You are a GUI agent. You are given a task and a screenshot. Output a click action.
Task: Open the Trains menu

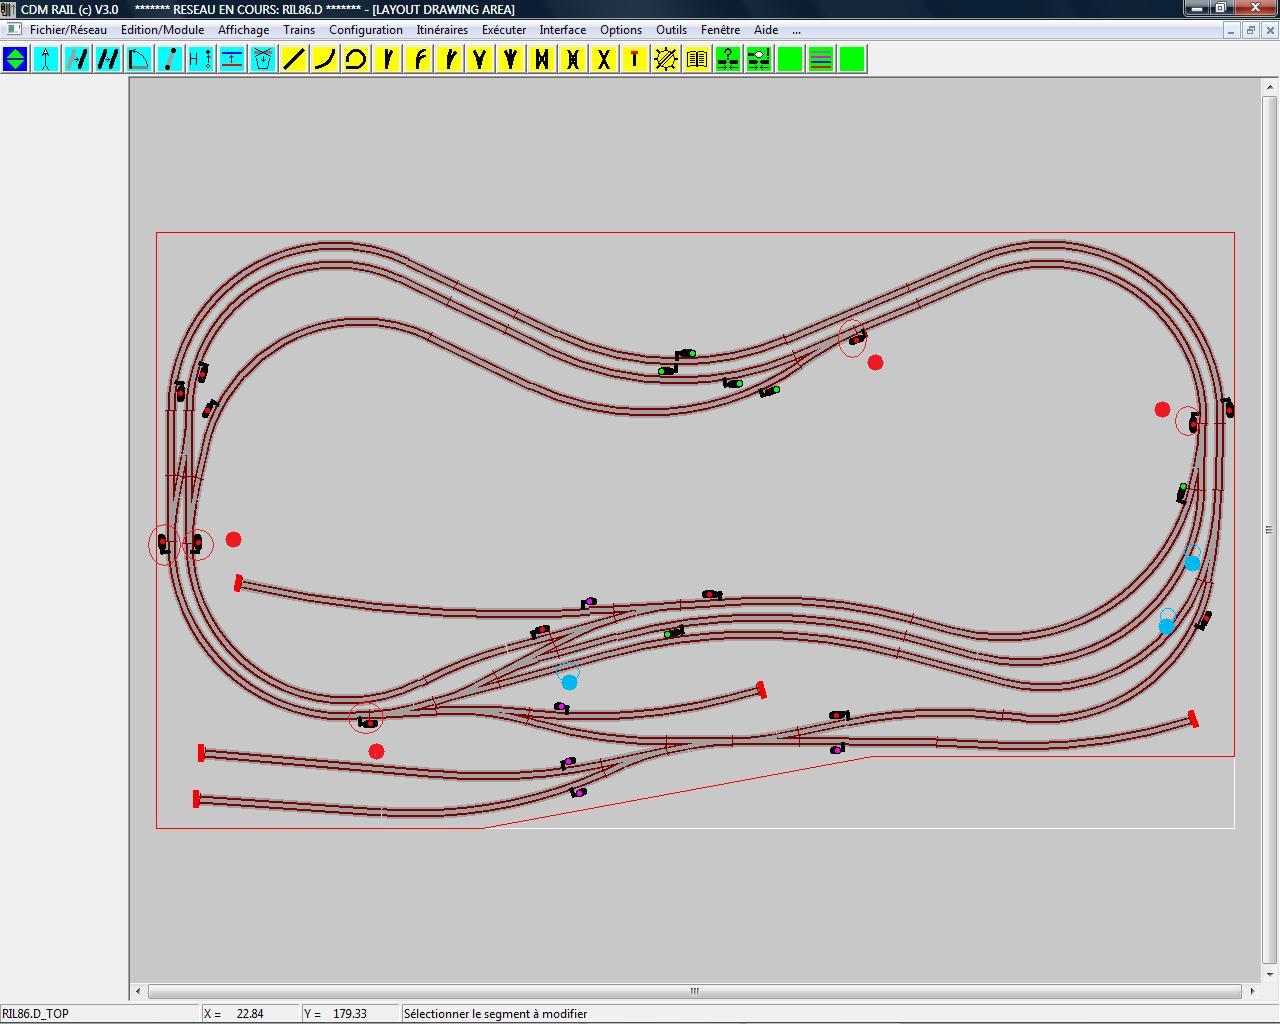299,30
